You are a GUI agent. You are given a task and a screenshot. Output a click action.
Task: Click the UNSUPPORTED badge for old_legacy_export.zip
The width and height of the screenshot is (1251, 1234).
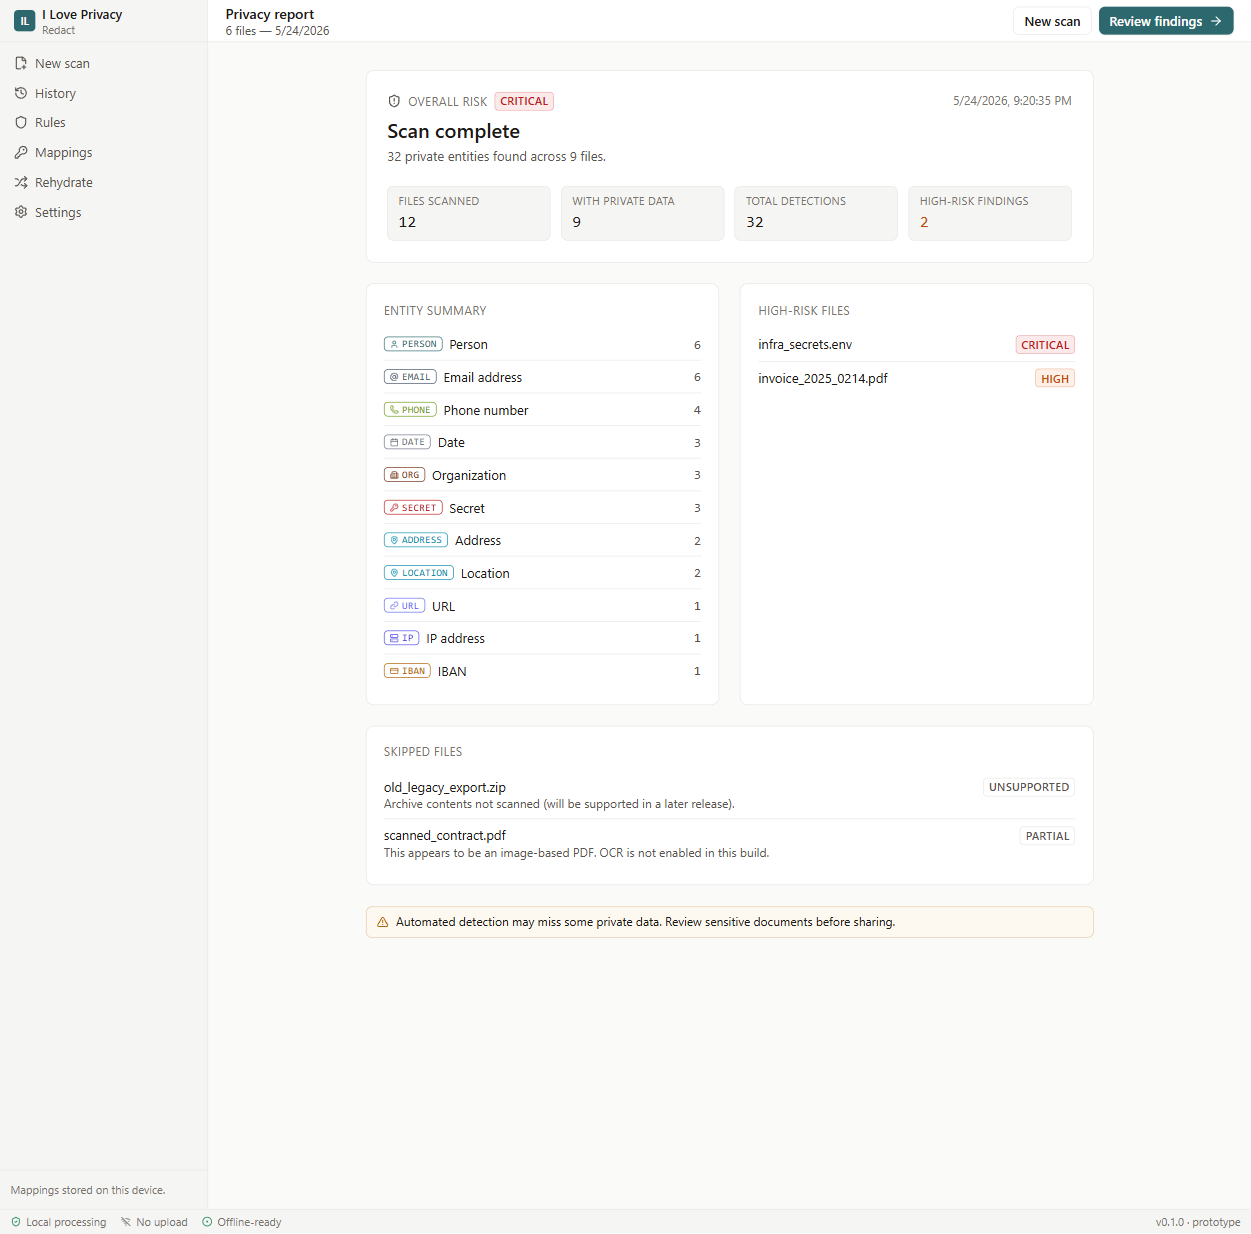[x=1029, y=787]
